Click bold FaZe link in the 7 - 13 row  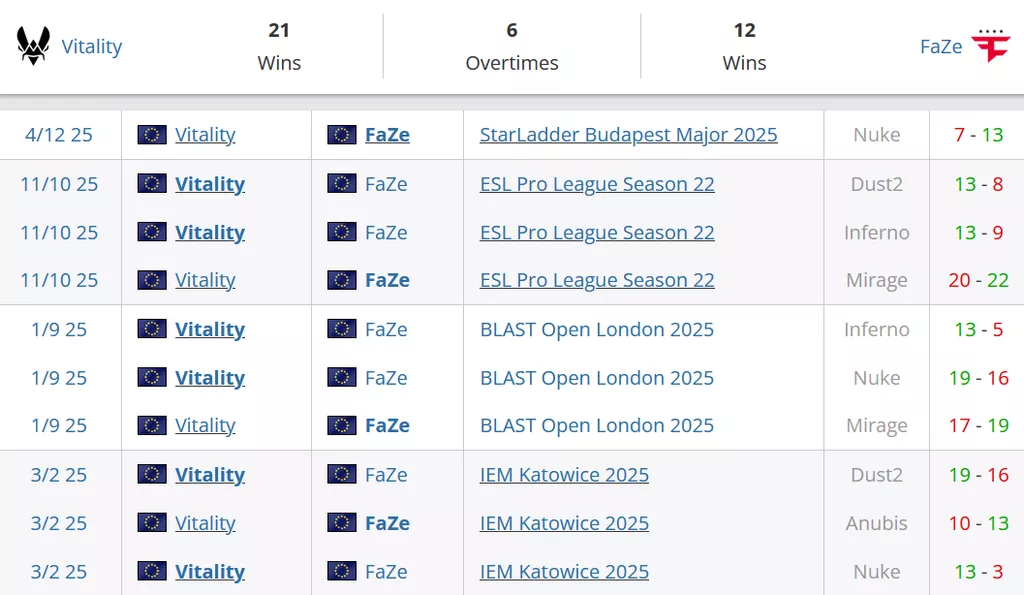[387, 135]
